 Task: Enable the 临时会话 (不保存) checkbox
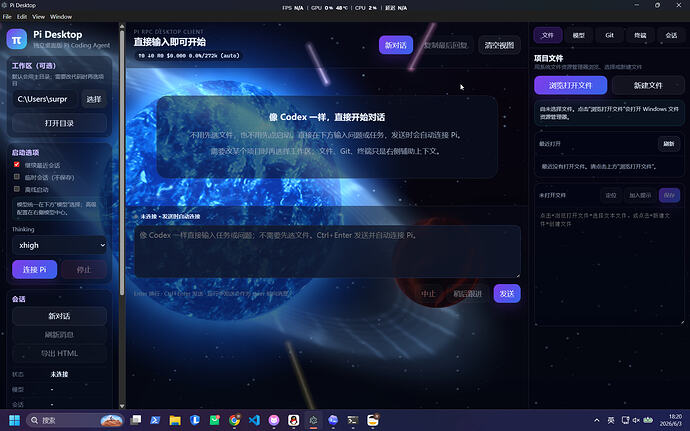[17, 177]
